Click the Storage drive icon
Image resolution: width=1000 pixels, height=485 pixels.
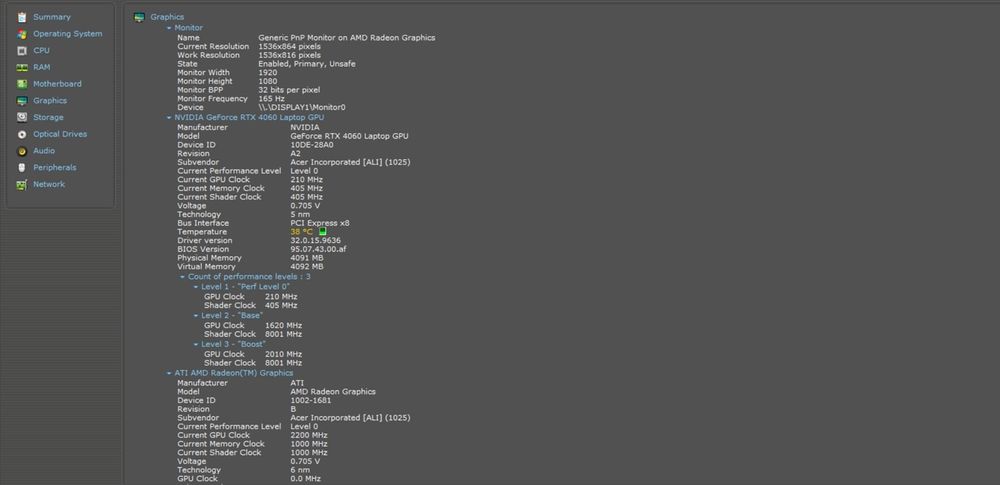tap(22, 117)
